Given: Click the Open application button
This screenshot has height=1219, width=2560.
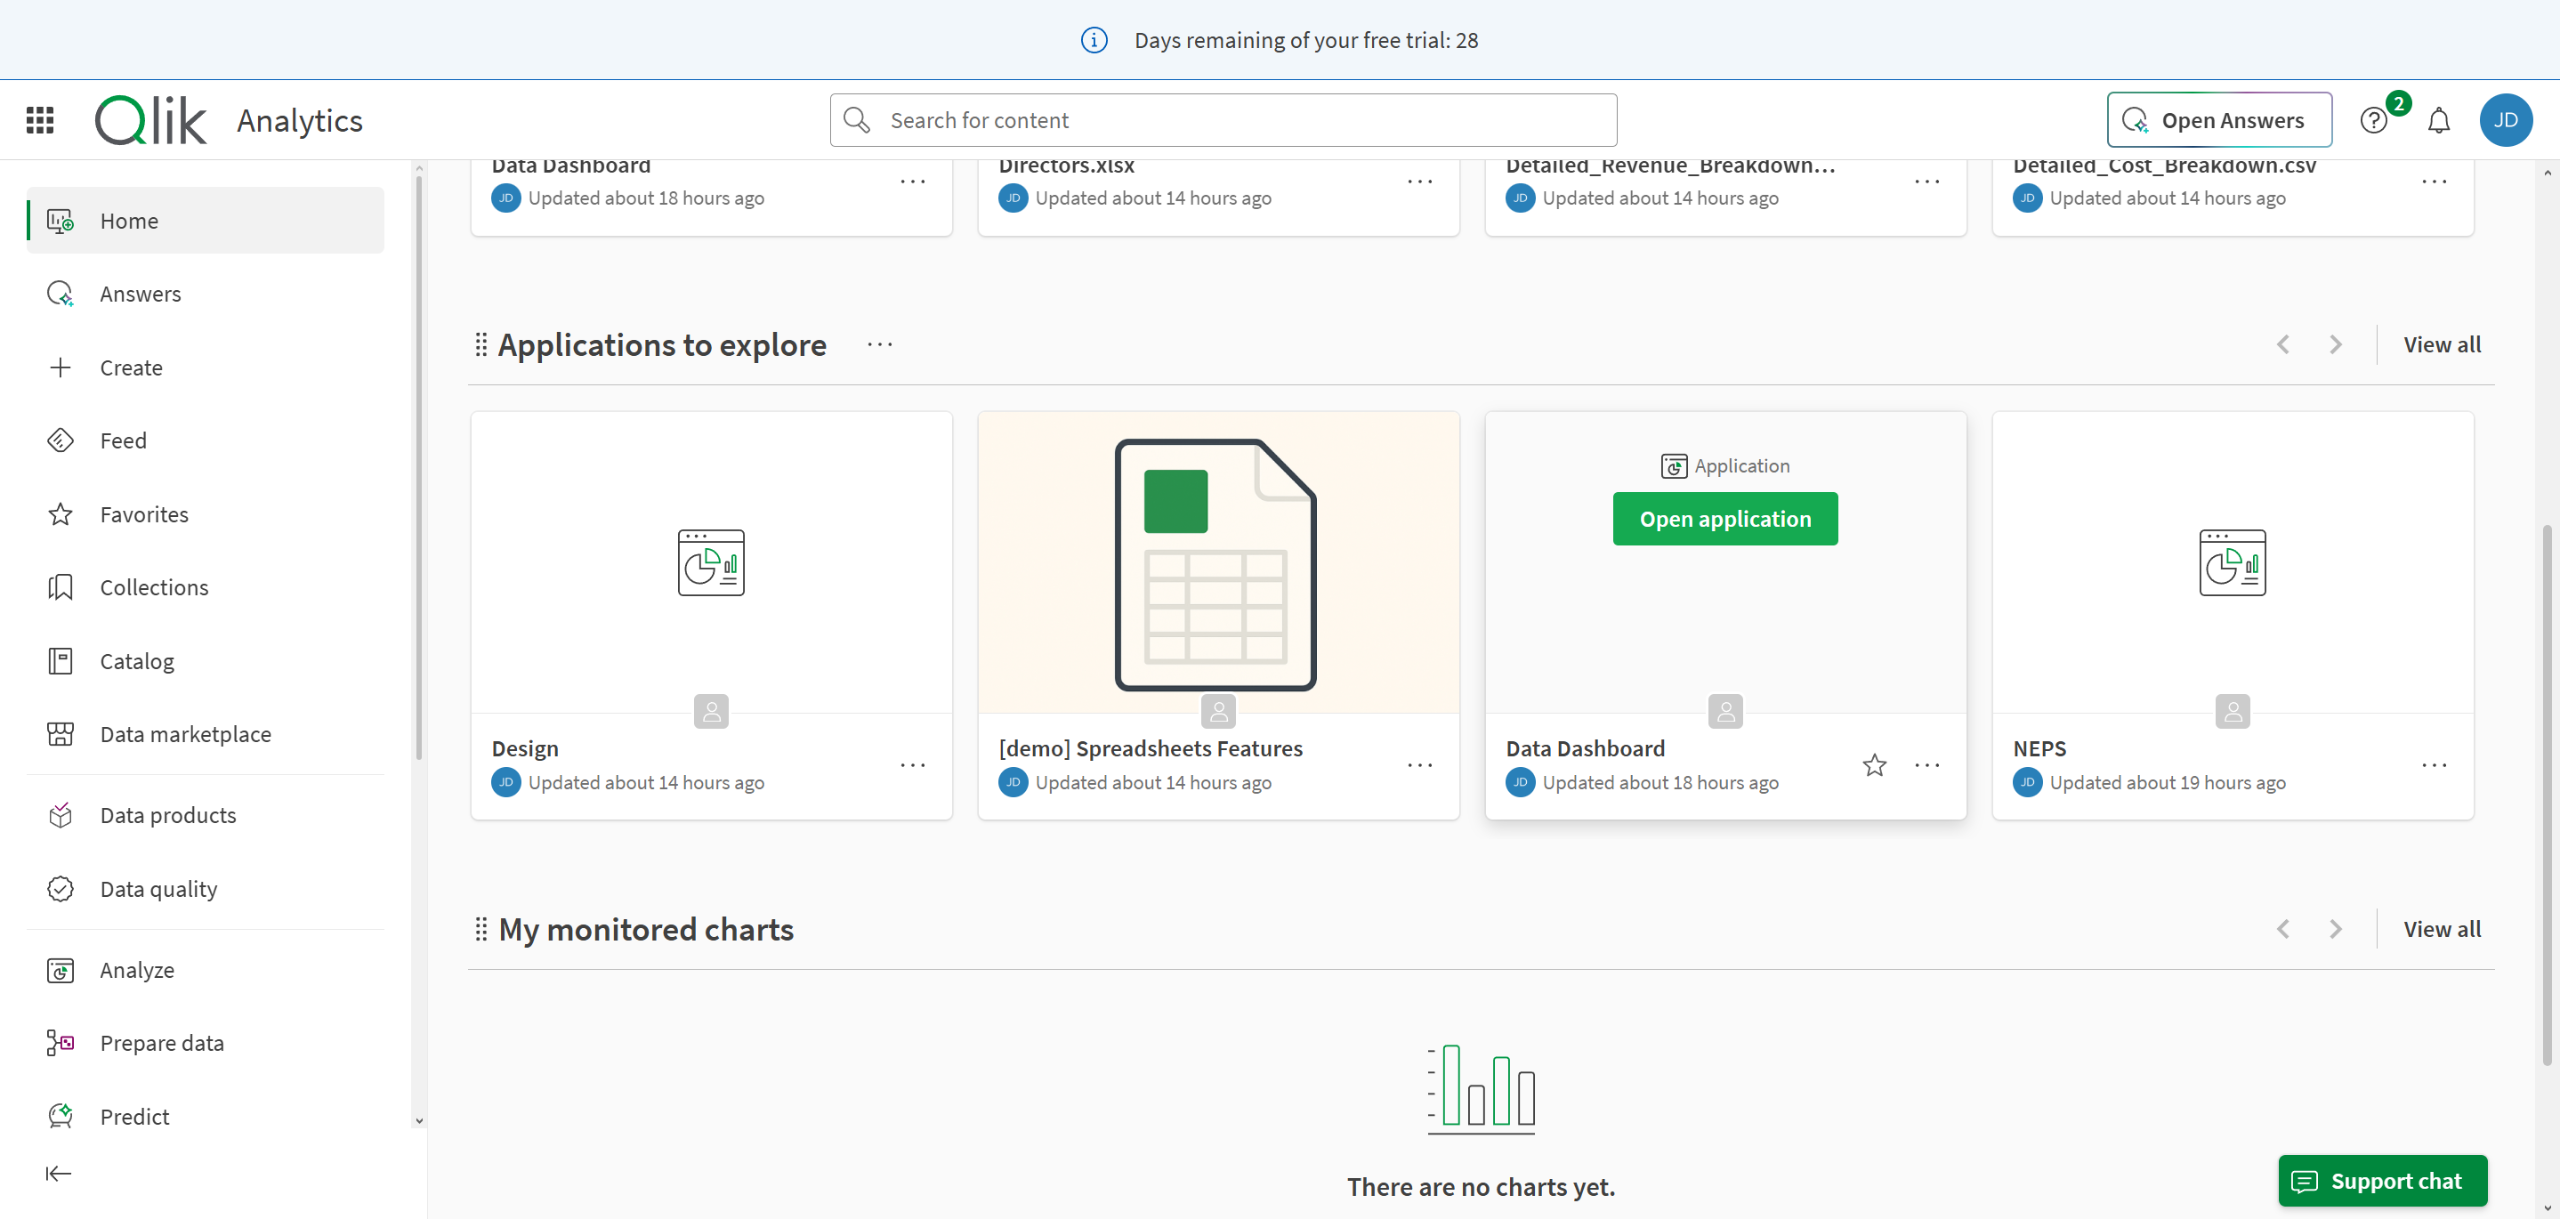Looking at the screenshot, I should pos(1725,519).
